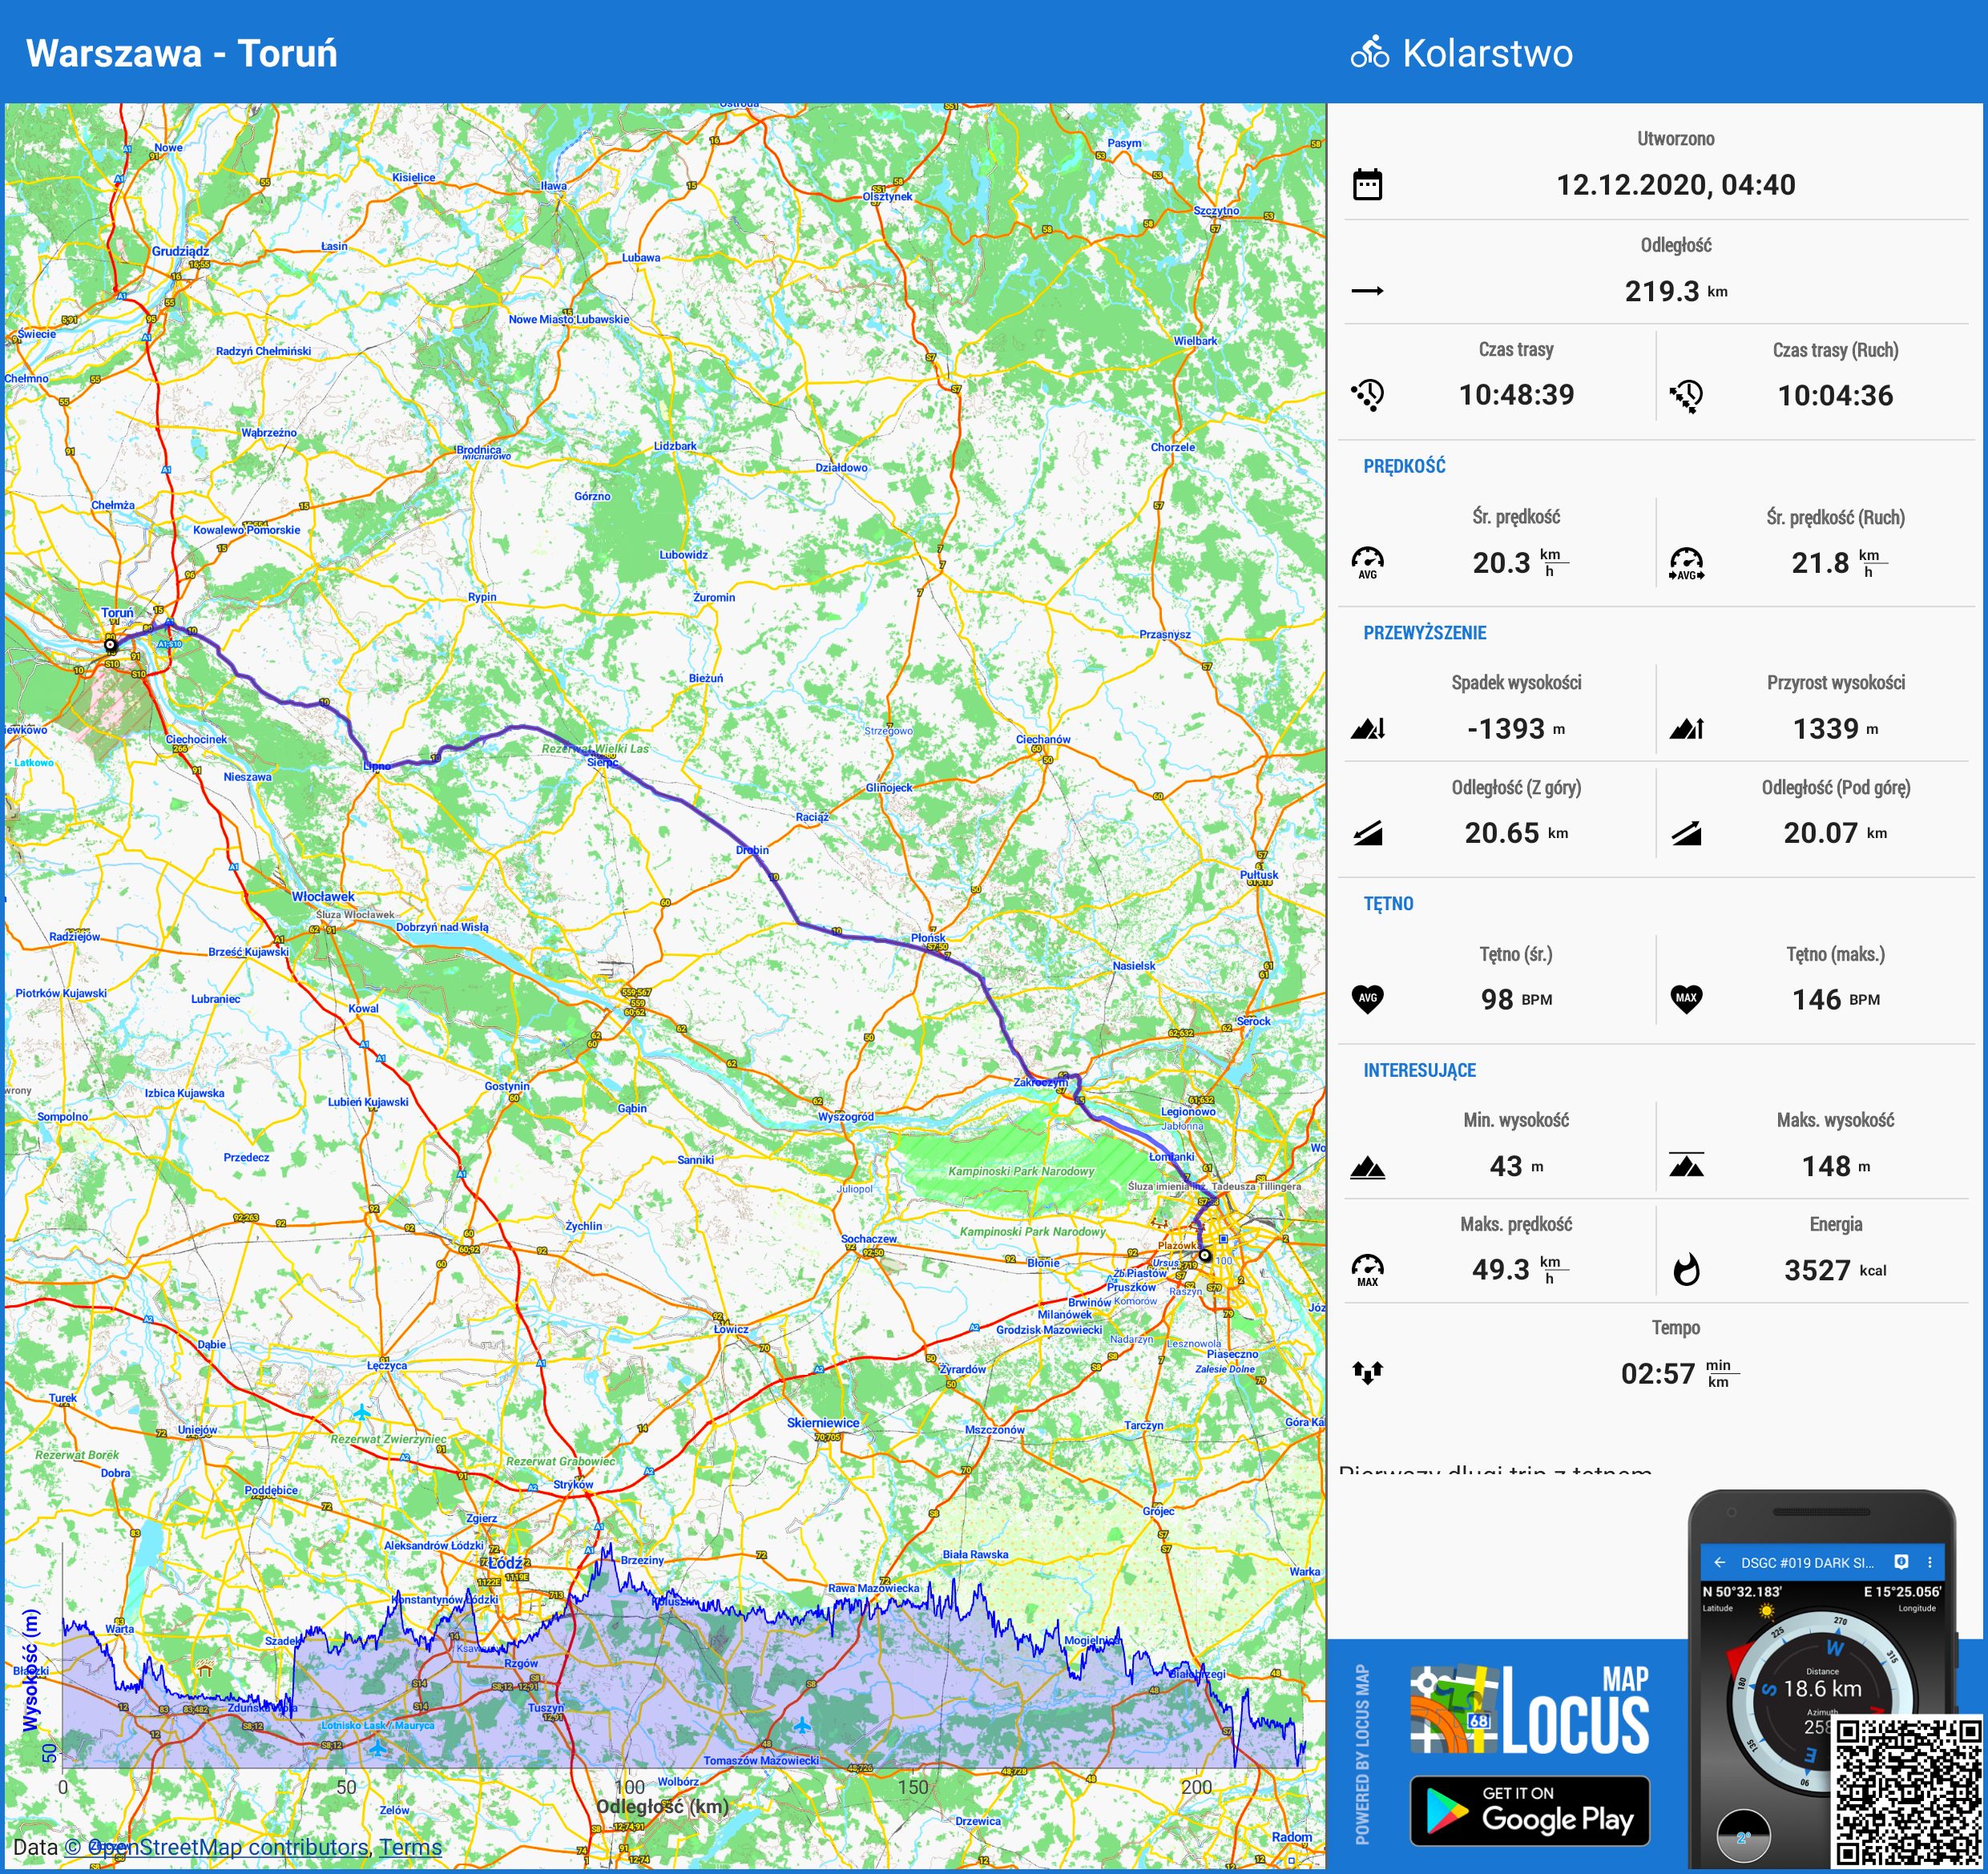Click the Czas trasy (Ruch) clock icon
Screen dimensions: 1988x1874
[x=1686, y=396]
